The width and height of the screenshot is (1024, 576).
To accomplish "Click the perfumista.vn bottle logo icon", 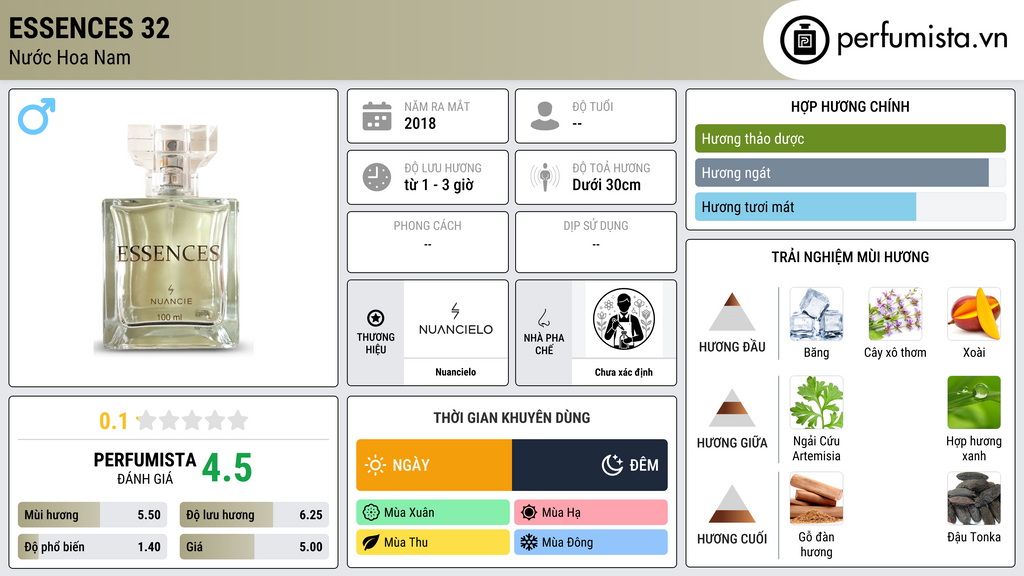I will (x=804, y=40).
